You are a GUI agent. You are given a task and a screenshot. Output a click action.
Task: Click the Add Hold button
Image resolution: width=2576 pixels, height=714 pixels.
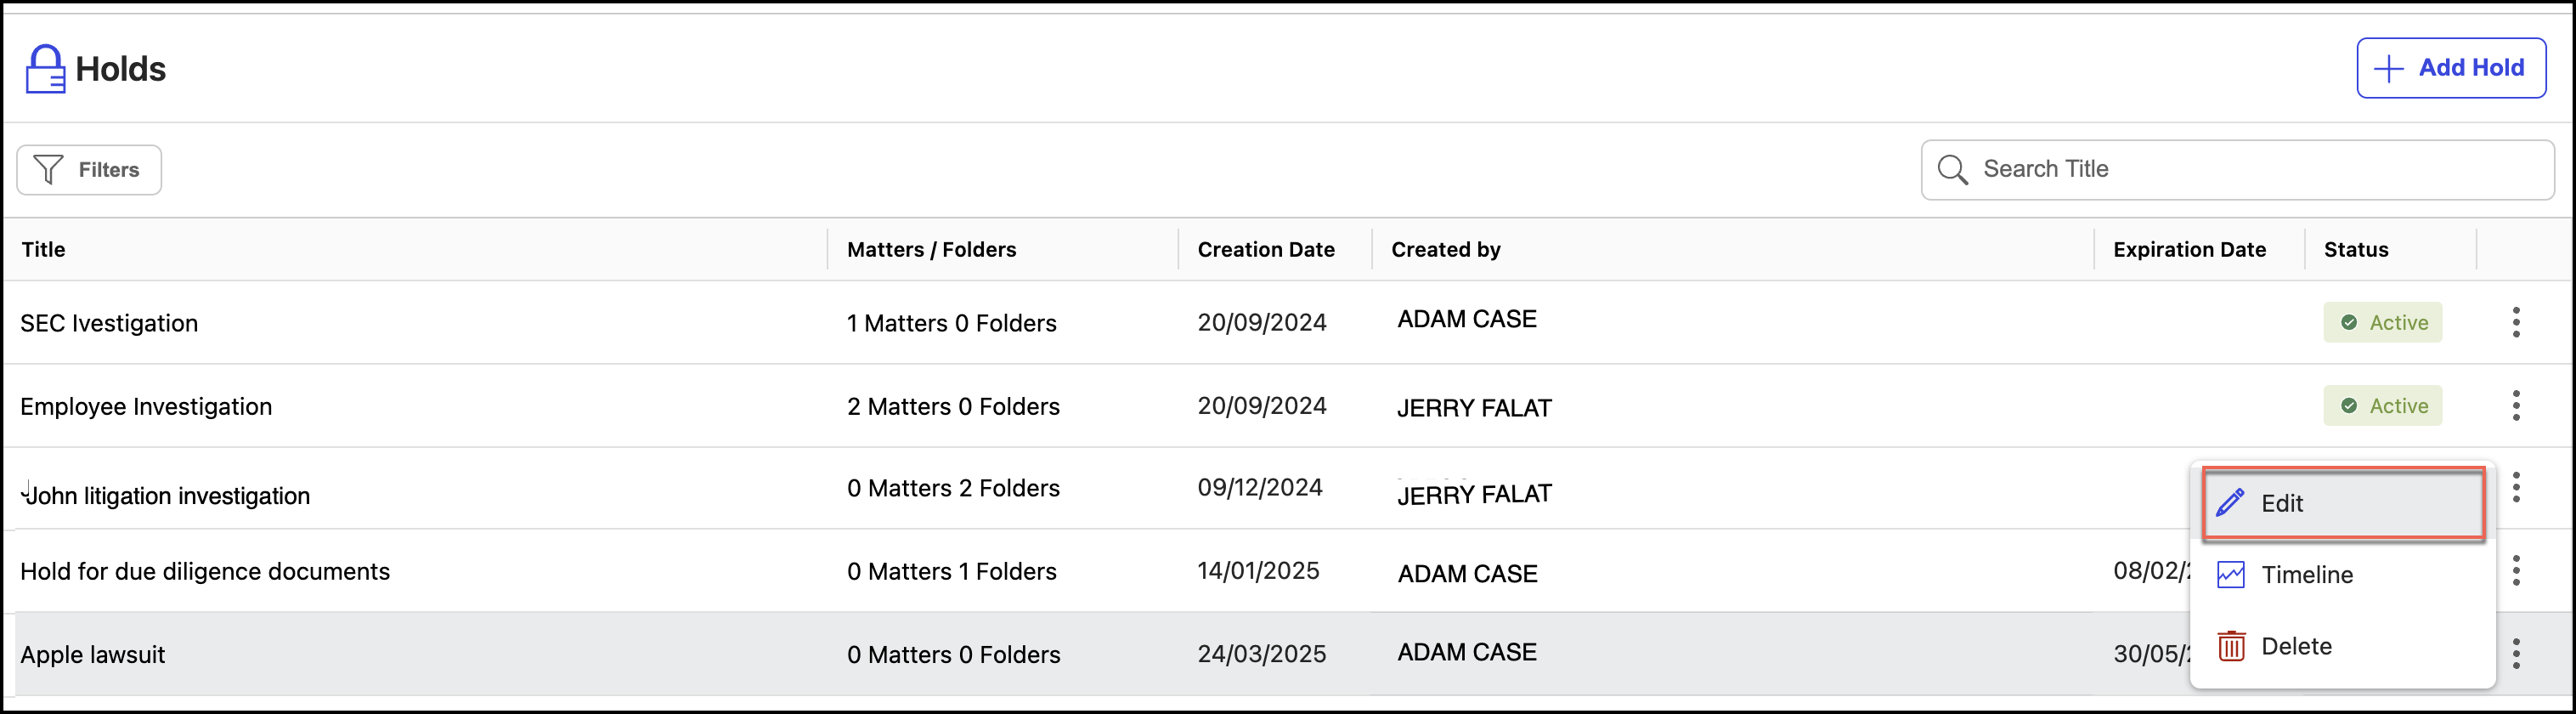point(2451,68)
